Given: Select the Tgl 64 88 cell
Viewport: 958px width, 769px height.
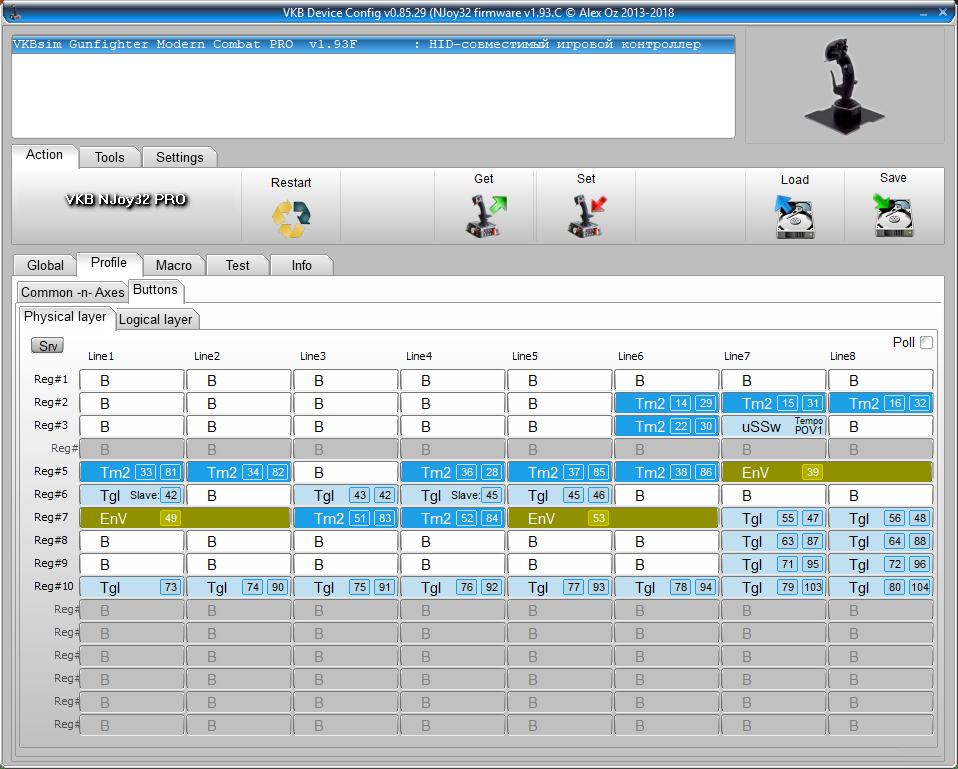Looking at the screenshot, I should (881, 541).
